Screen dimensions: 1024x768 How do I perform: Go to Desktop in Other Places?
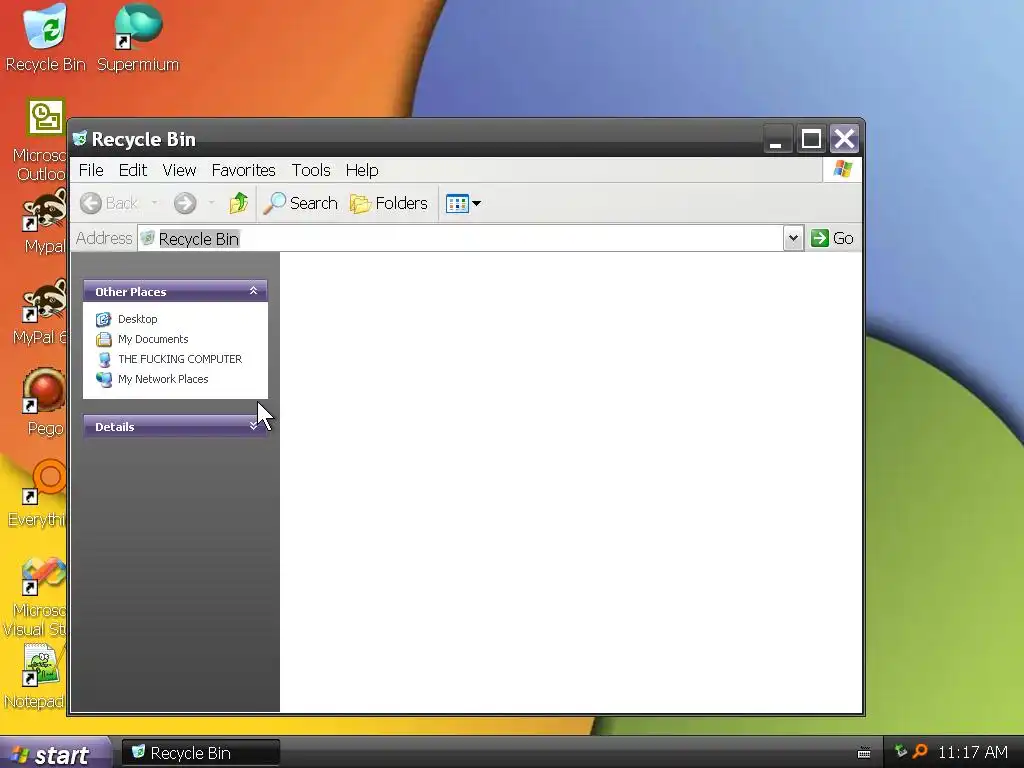(x=127, y=319)
